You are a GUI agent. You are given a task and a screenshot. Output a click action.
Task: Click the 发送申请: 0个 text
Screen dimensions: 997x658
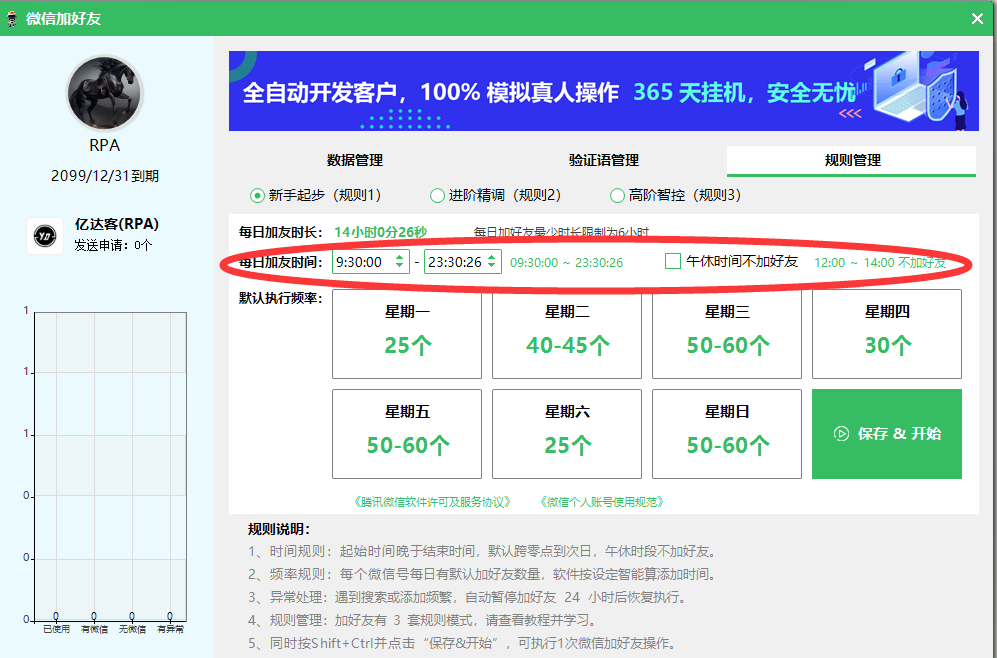[x=113, y=245]
